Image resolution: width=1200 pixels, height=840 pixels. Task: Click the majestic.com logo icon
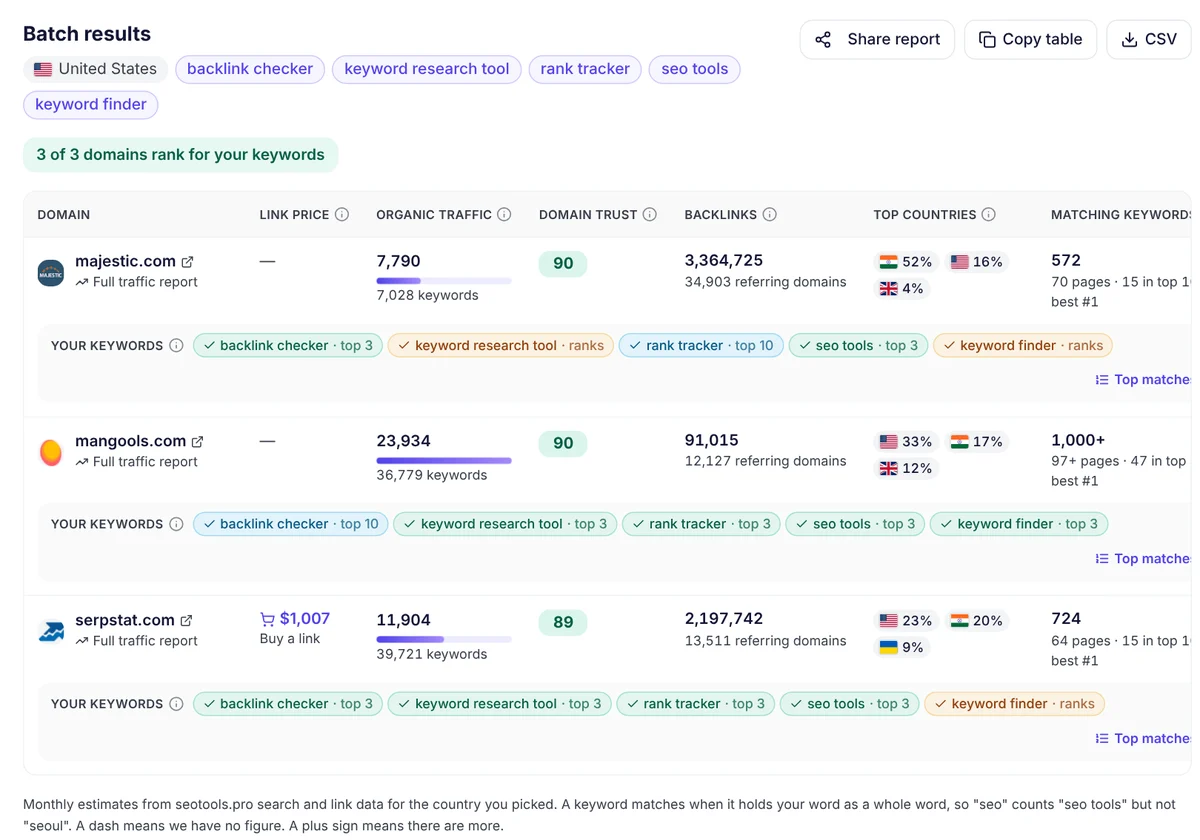pyautogui.click(x=51, y=273)
